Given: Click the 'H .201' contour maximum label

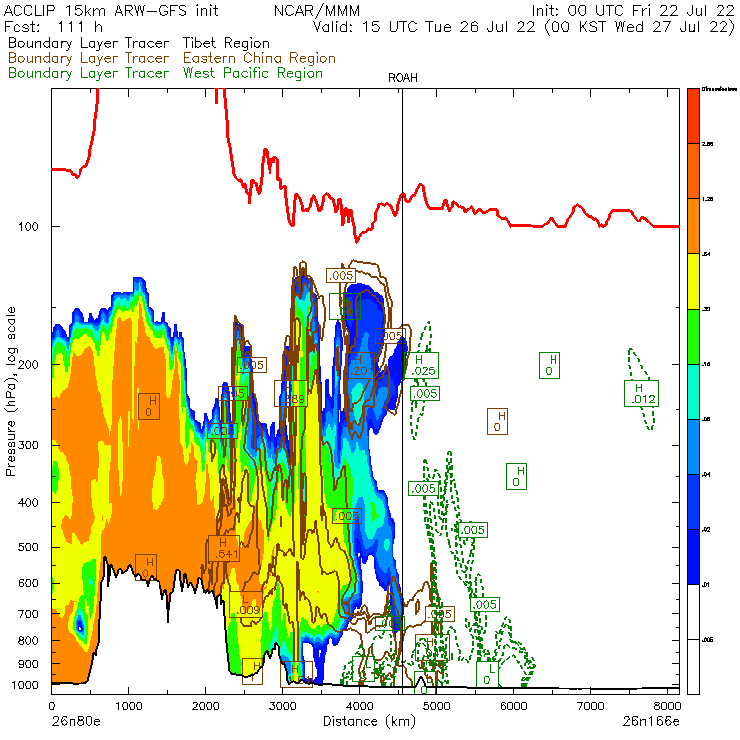Looking at the screenshot, I should click(361, 366).
